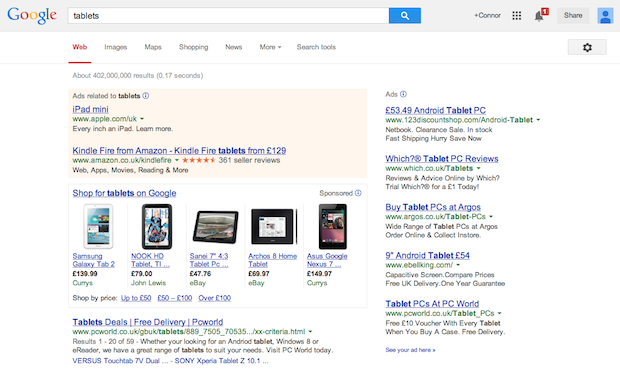This screenshot has height=374, width=620.
Task: Click info icon next to 'Ads related to tablets'
Action: [x=146, y=96]
